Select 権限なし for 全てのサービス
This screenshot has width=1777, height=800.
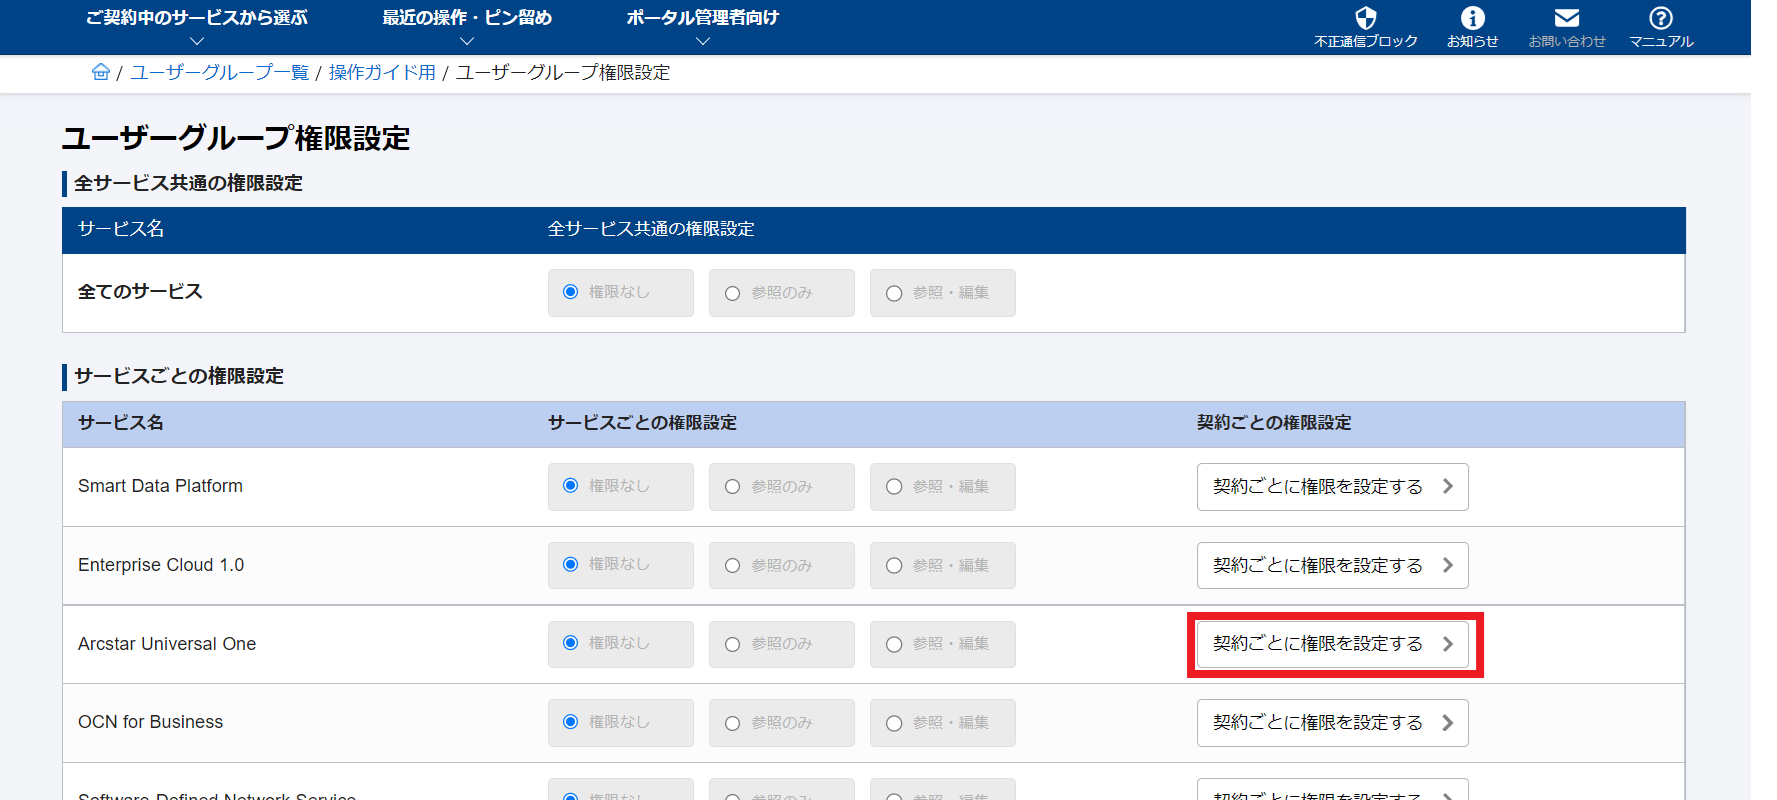(621, 293)
